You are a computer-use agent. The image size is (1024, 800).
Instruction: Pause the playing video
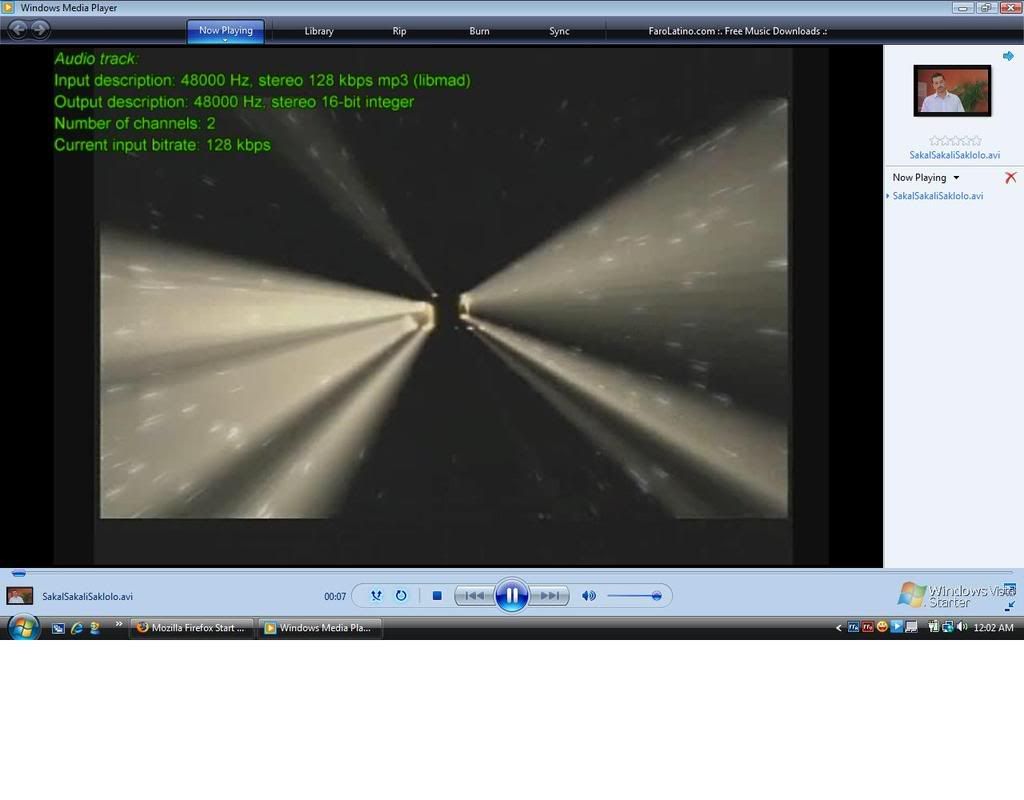click(511, 595)
